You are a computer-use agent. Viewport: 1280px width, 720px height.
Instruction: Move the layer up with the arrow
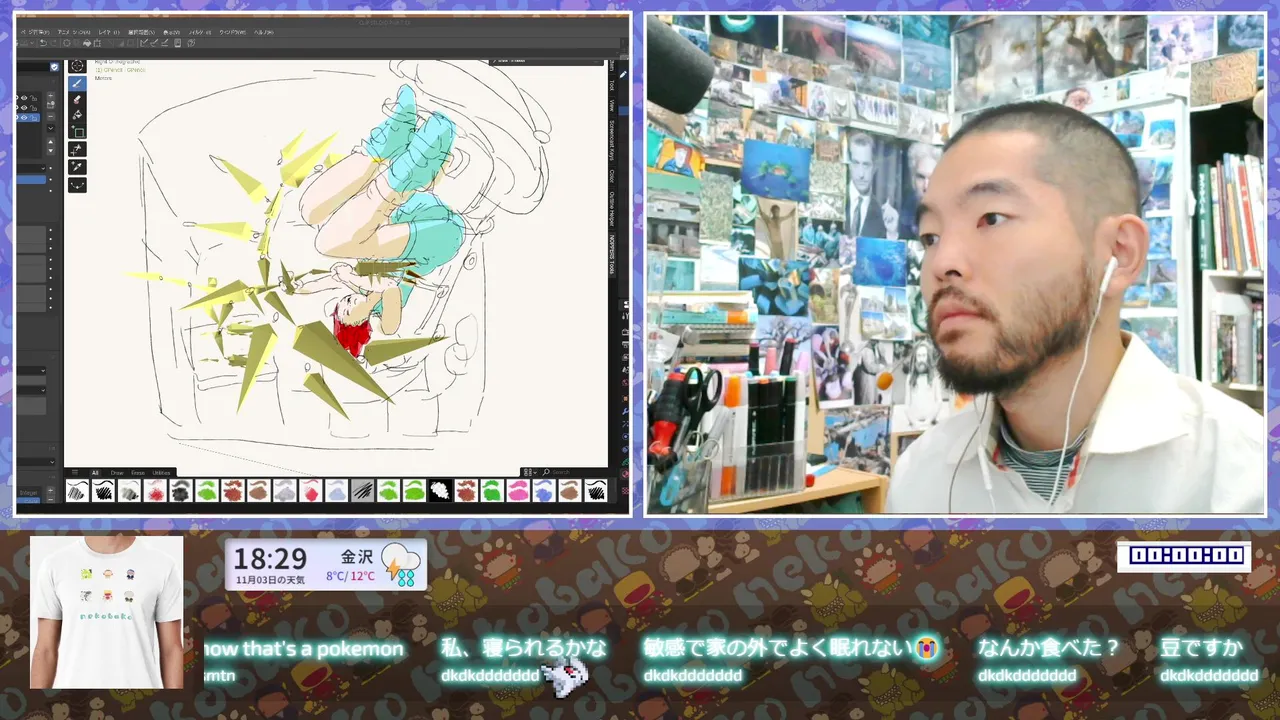(x=51, y=142)
